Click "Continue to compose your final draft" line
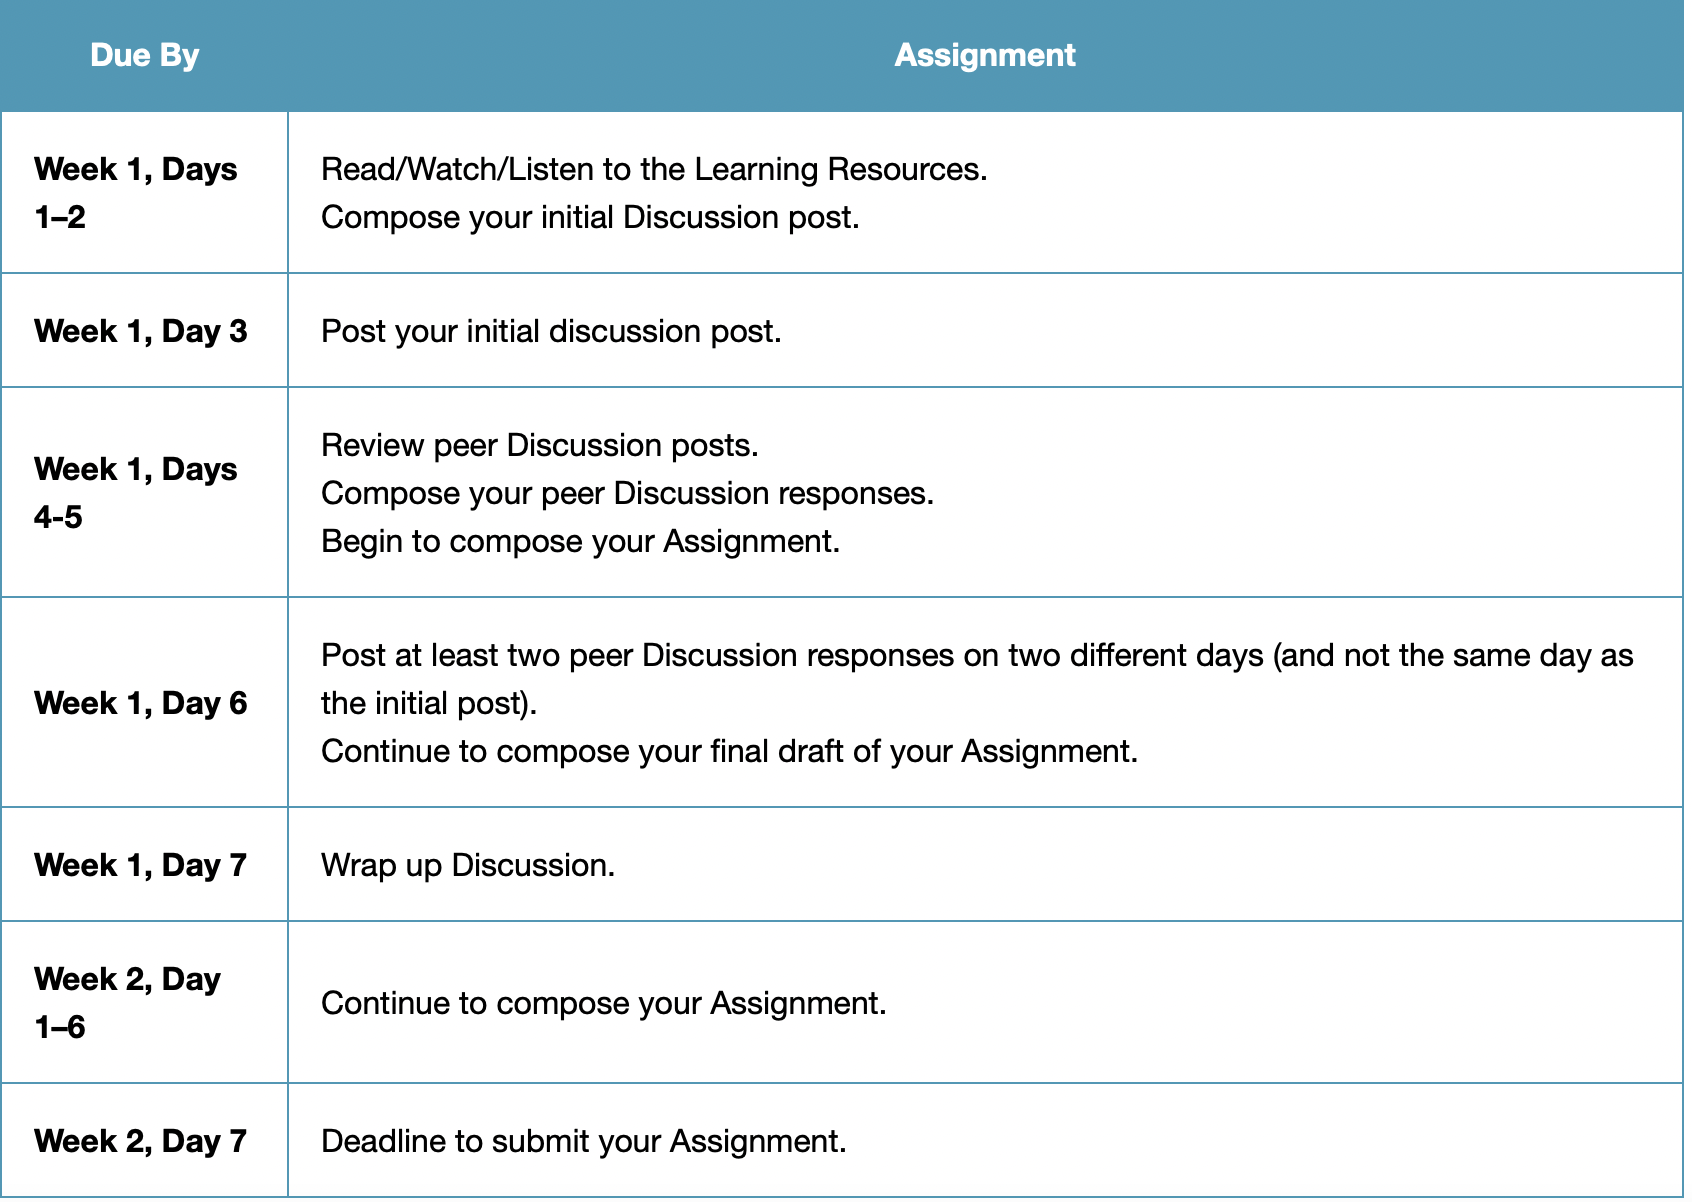 (x=729, y=751)
